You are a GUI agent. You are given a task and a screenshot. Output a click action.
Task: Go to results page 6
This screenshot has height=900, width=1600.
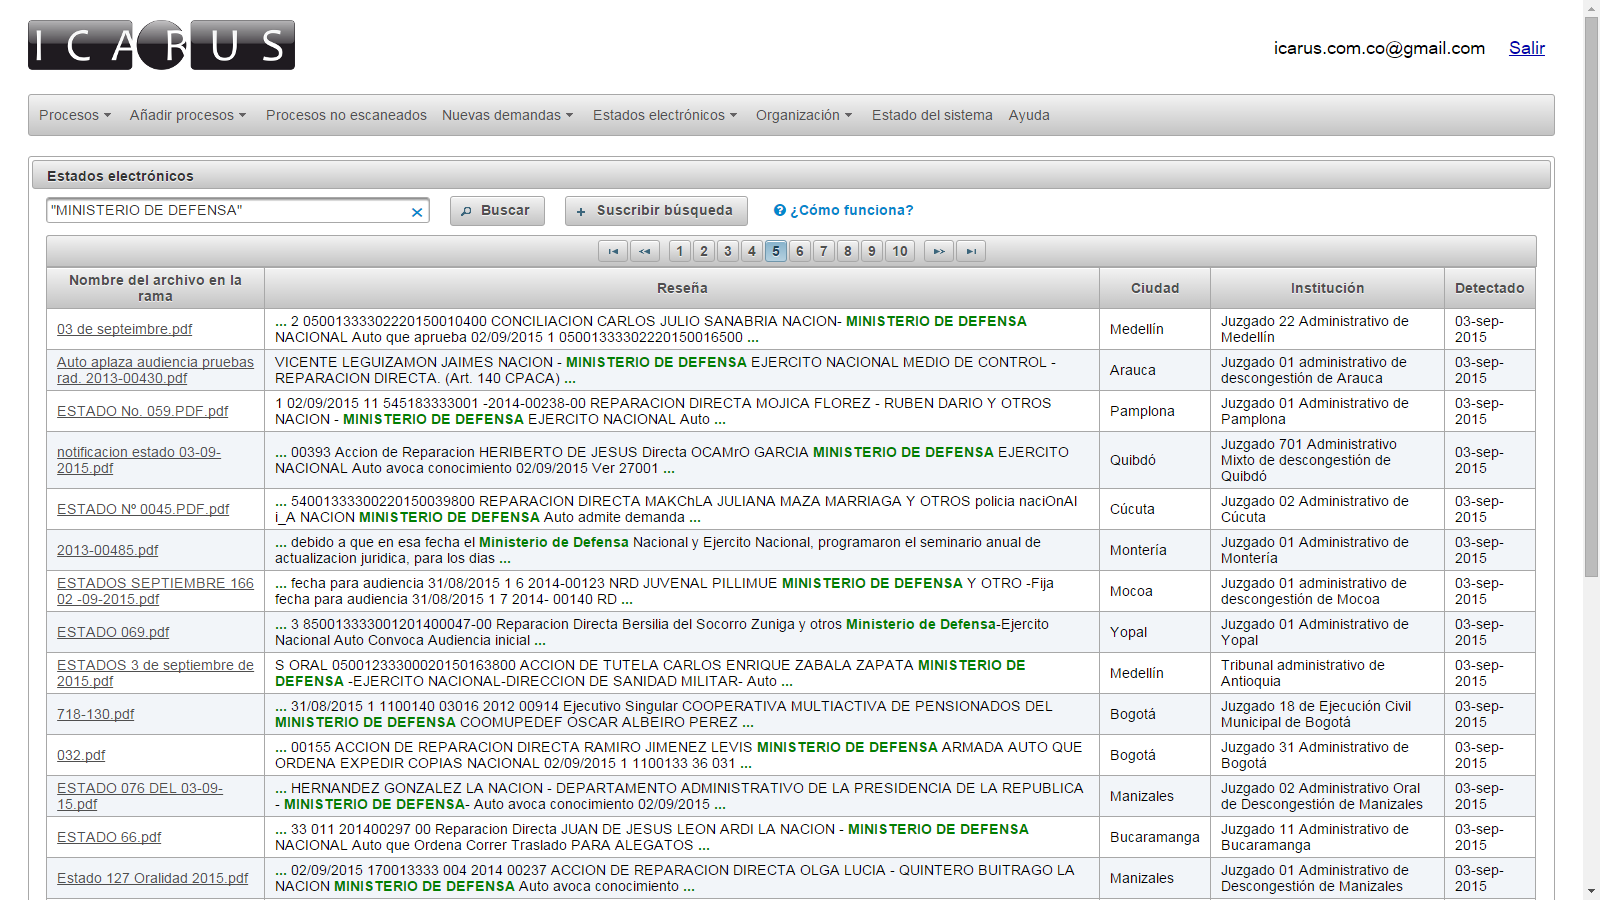800,251
